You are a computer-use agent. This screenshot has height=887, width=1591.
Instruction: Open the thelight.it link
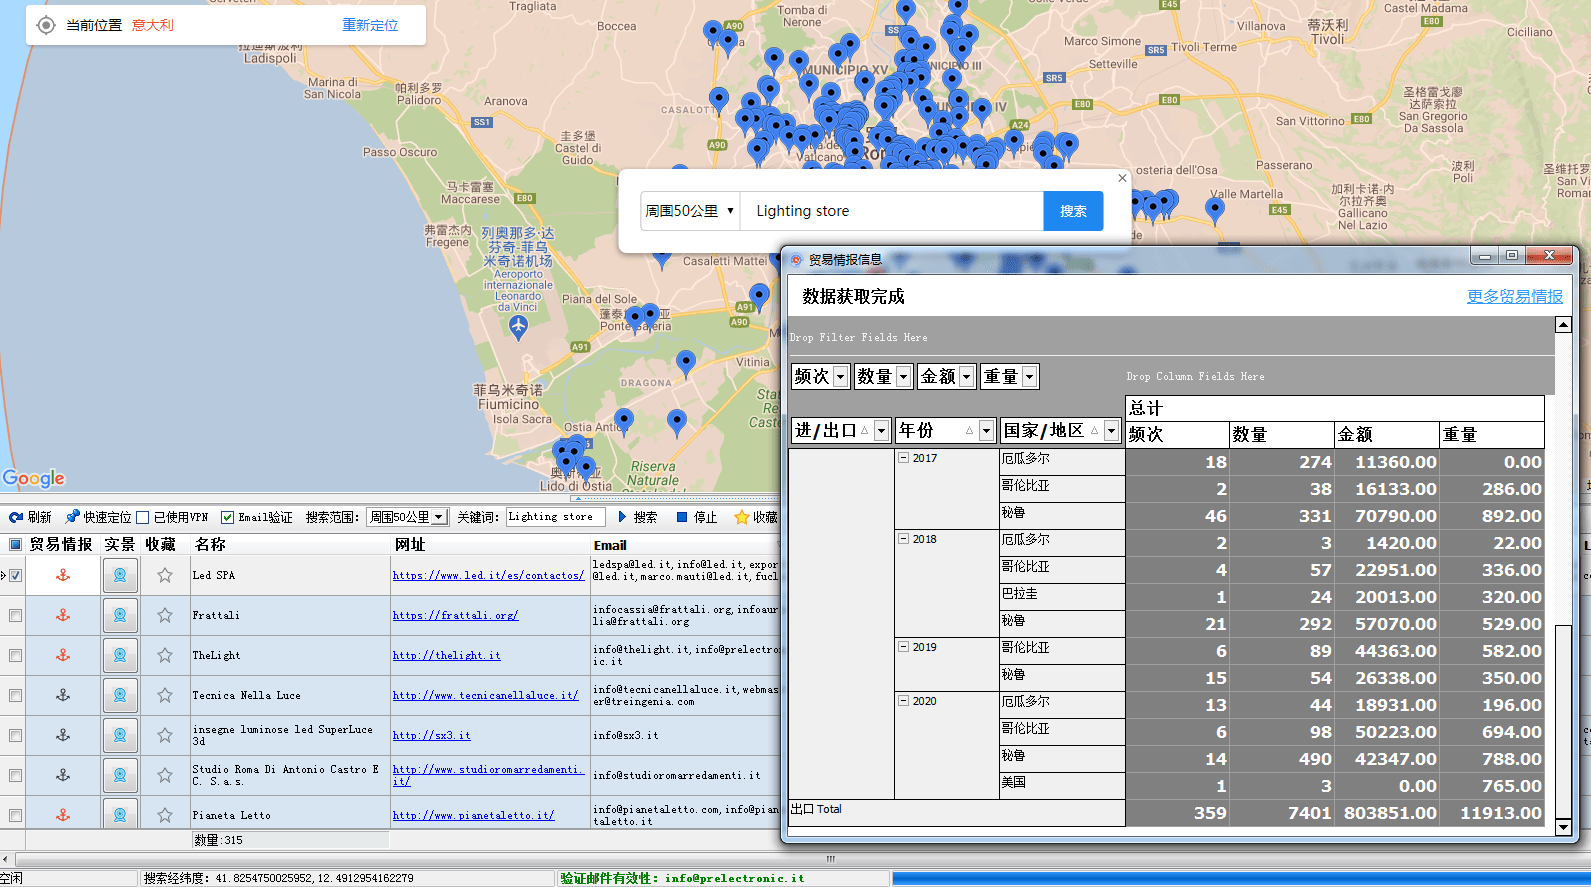click(x=446, y=655)
